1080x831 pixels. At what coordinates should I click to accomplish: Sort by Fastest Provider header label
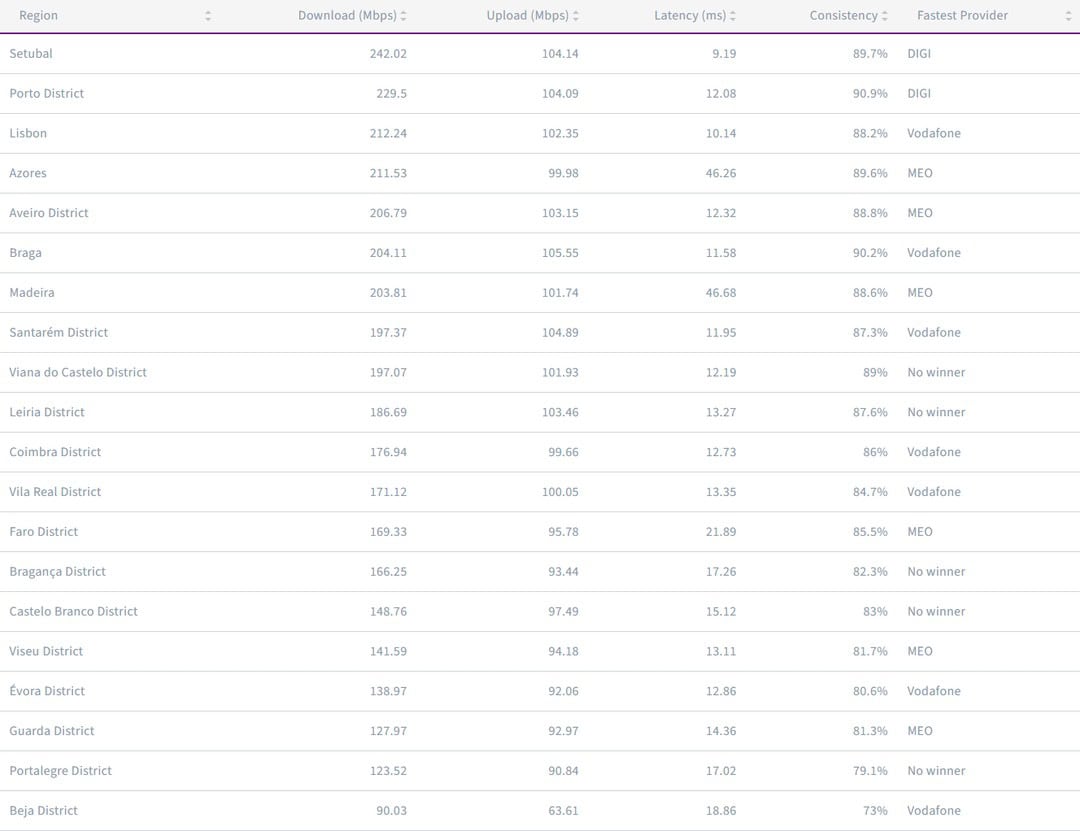[962, 16]
